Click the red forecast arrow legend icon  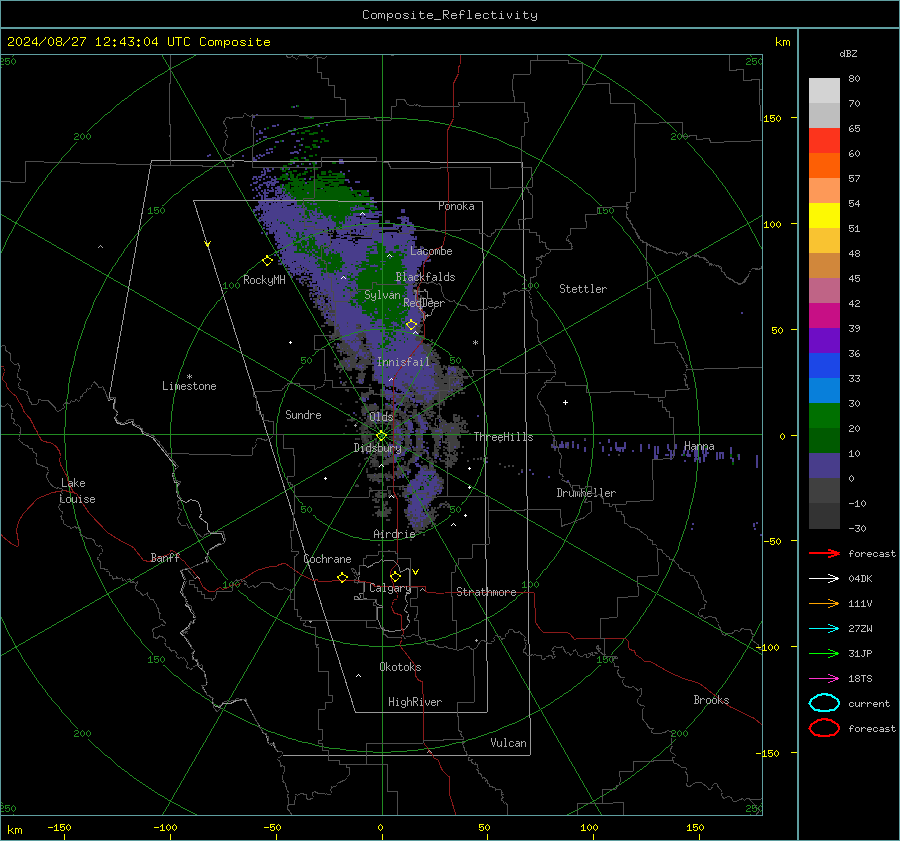coord(824,553)
